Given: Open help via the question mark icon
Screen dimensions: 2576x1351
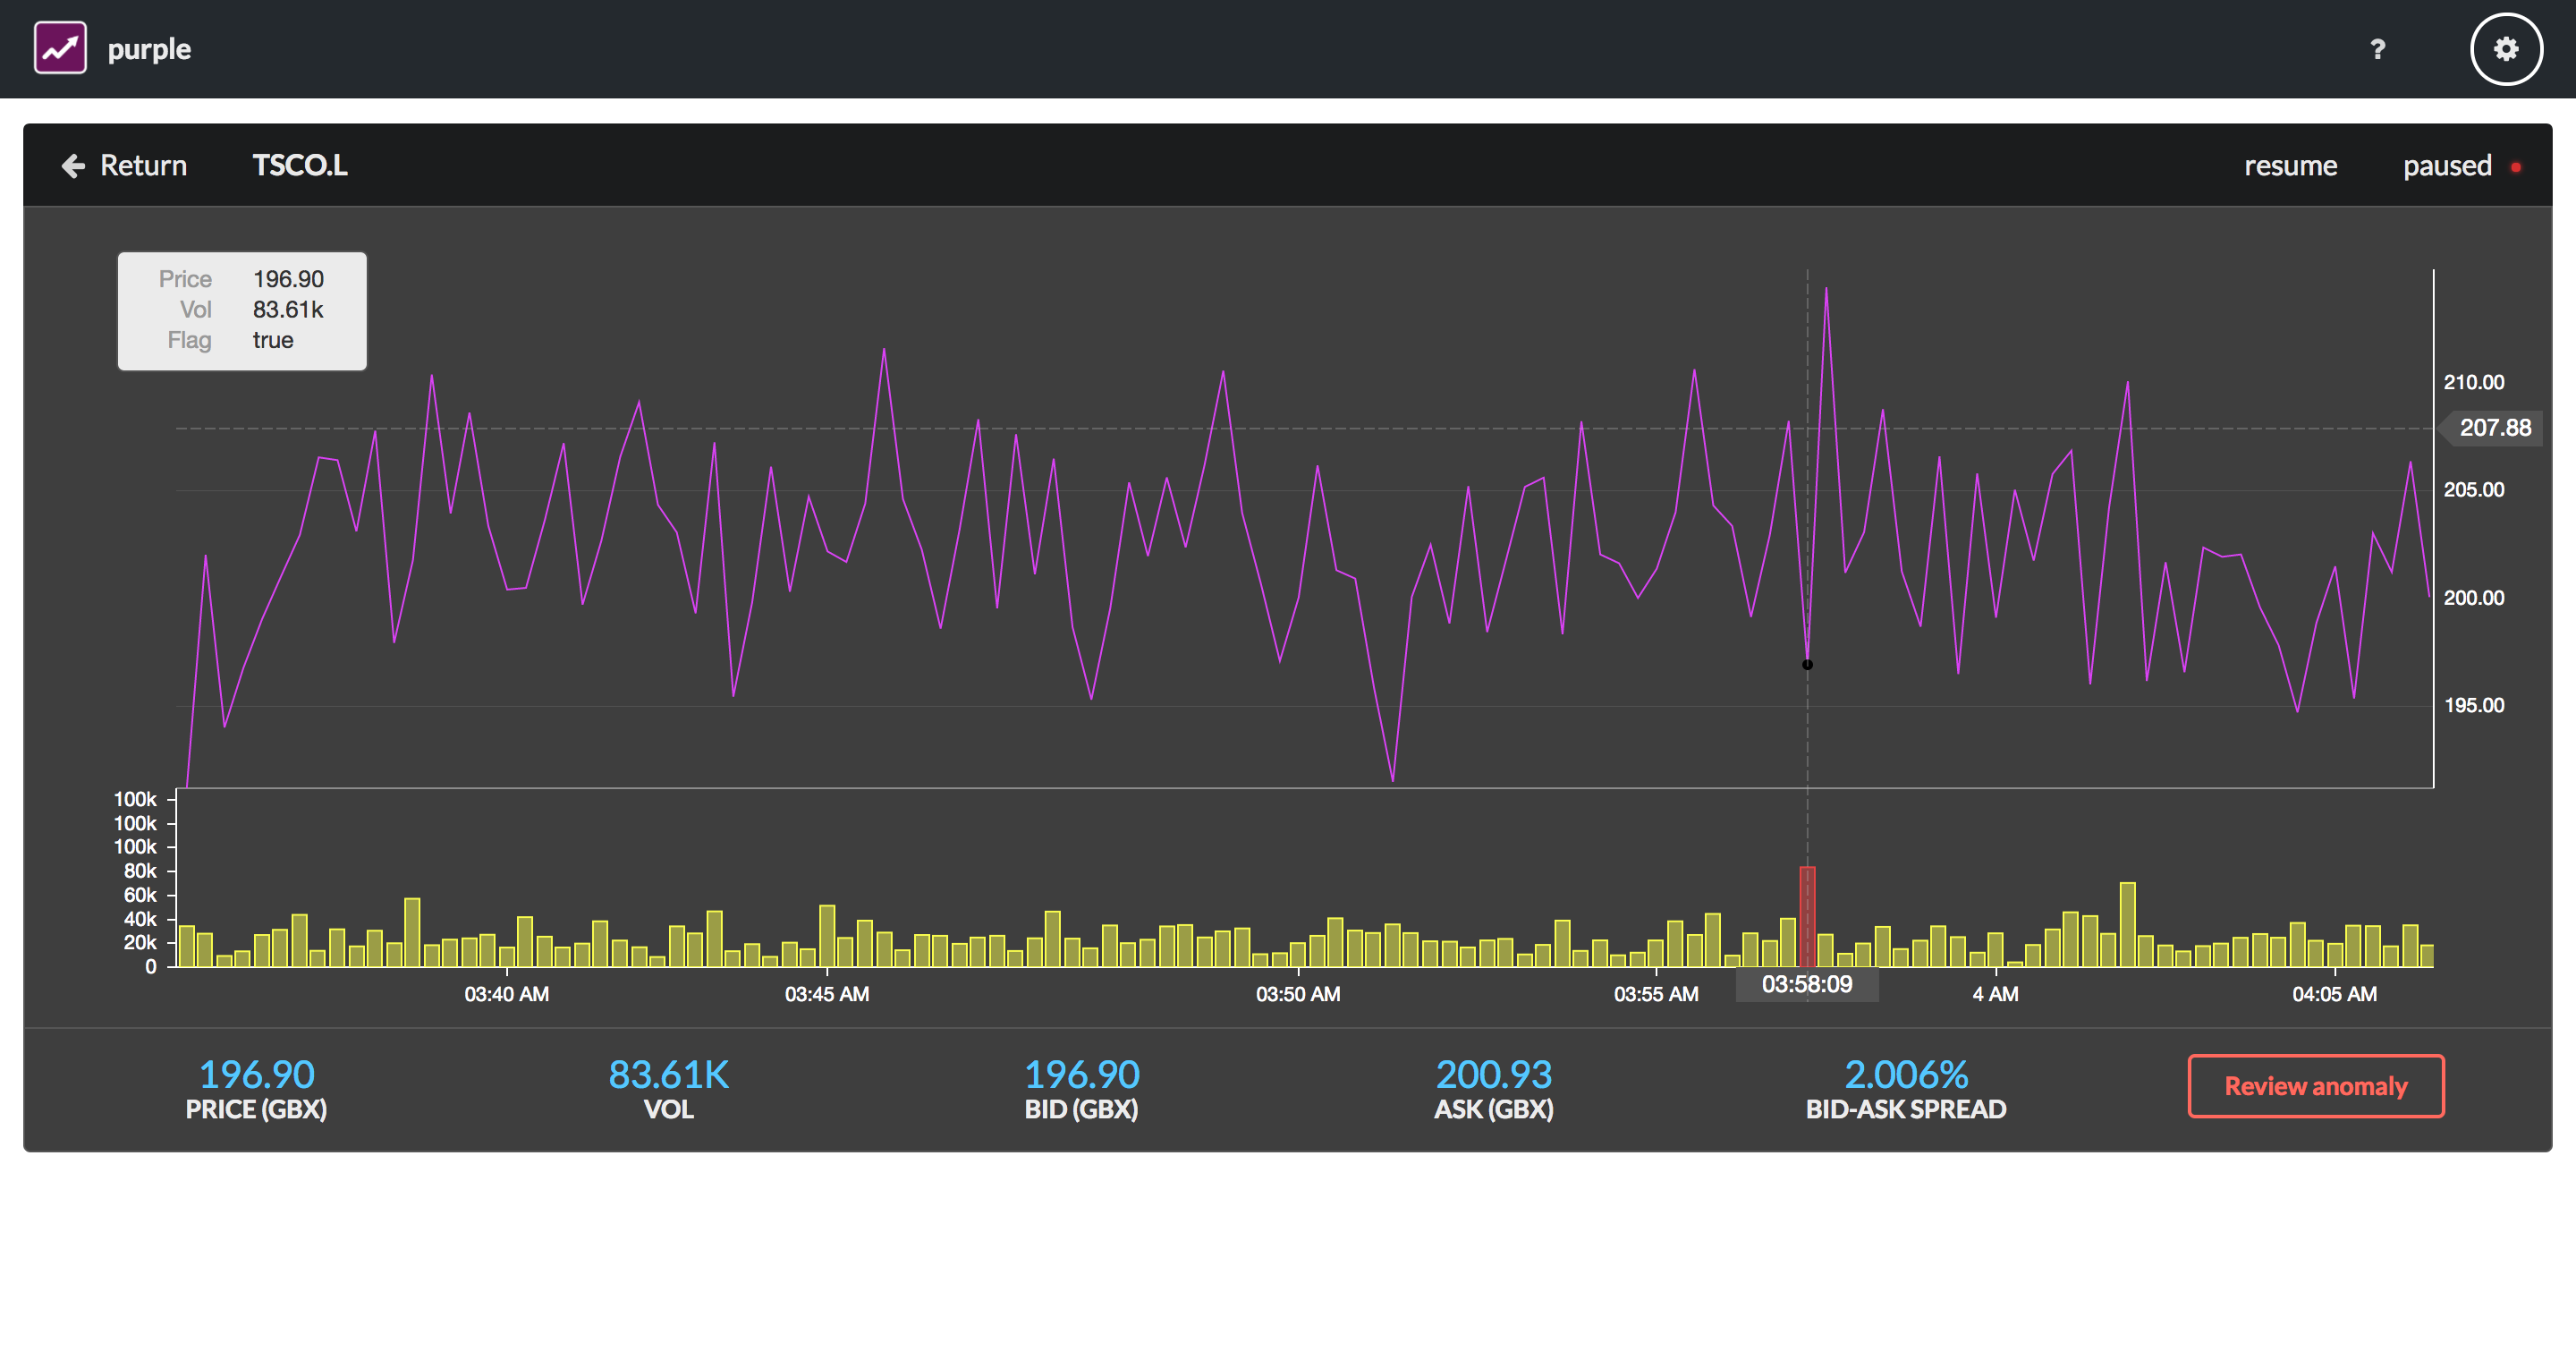Looking at the screenshot, I should coord(2377,49).
